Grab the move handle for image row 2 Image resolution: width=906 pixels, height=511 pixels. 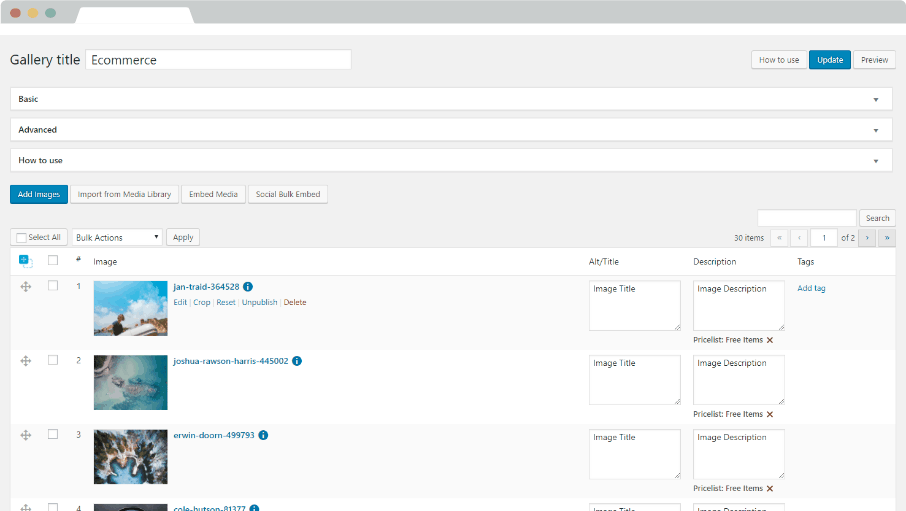(26, 361)
